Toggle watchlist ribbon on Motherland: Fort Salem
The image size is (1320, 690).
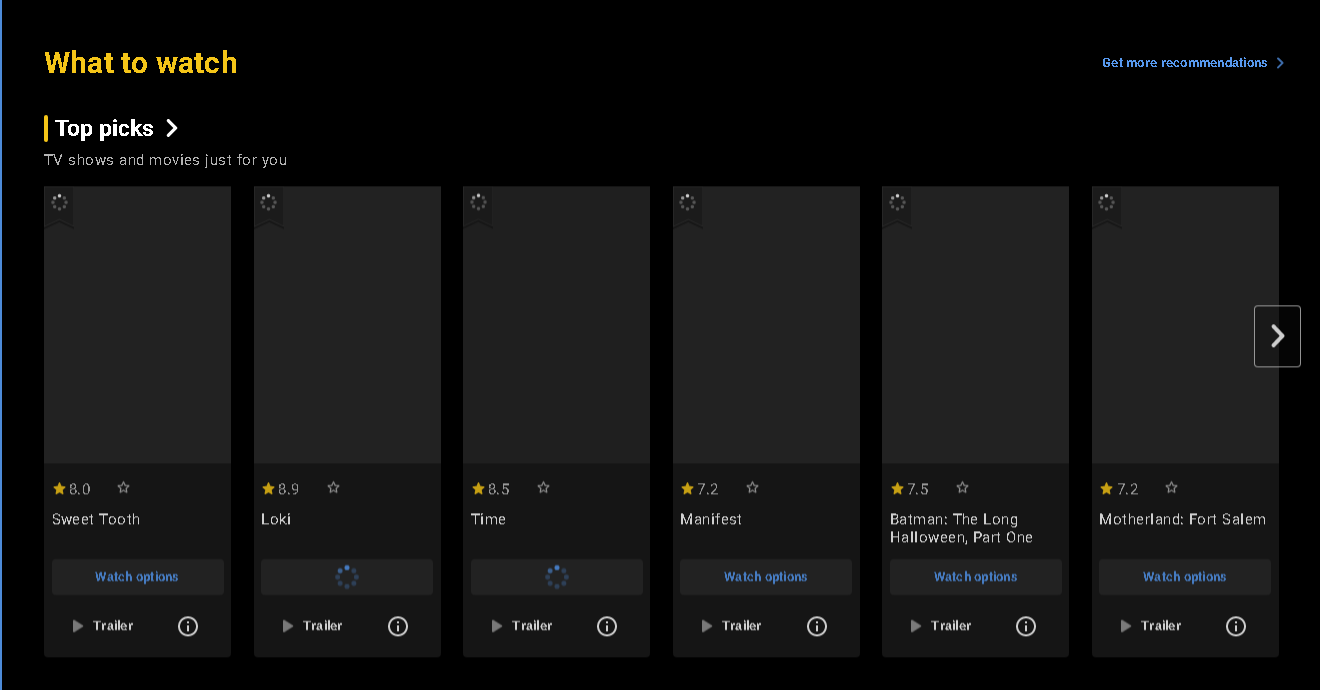coord(1107,204)
